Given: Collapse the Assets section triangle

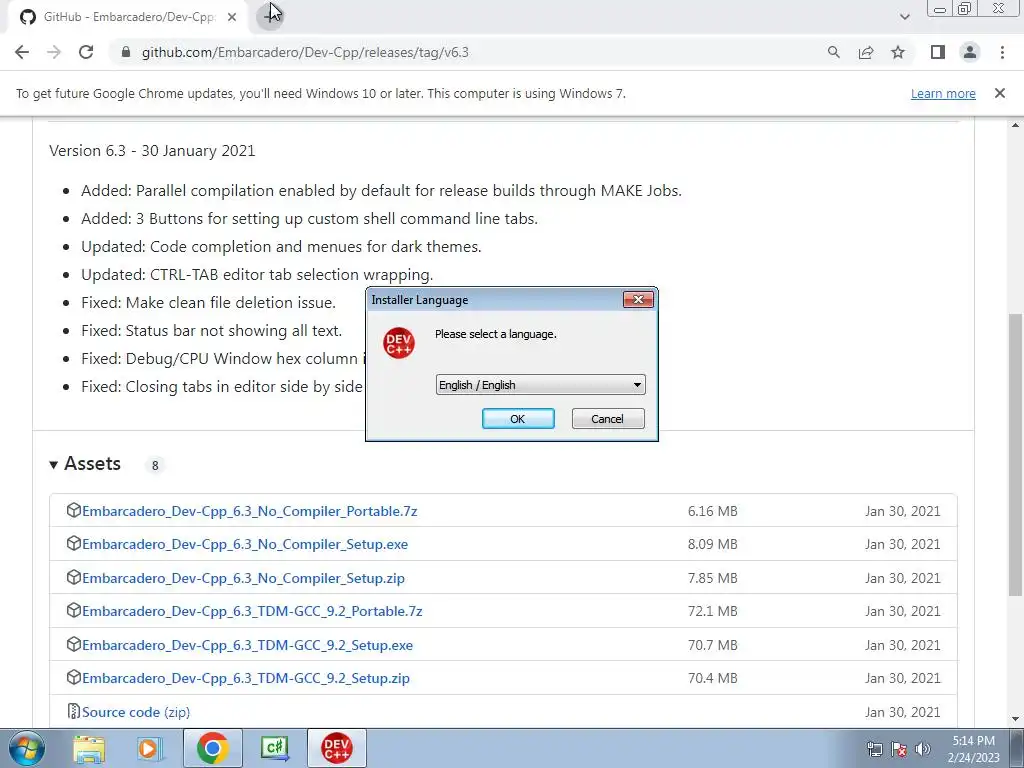Looking at the screenshot, I should pos(54,465).
